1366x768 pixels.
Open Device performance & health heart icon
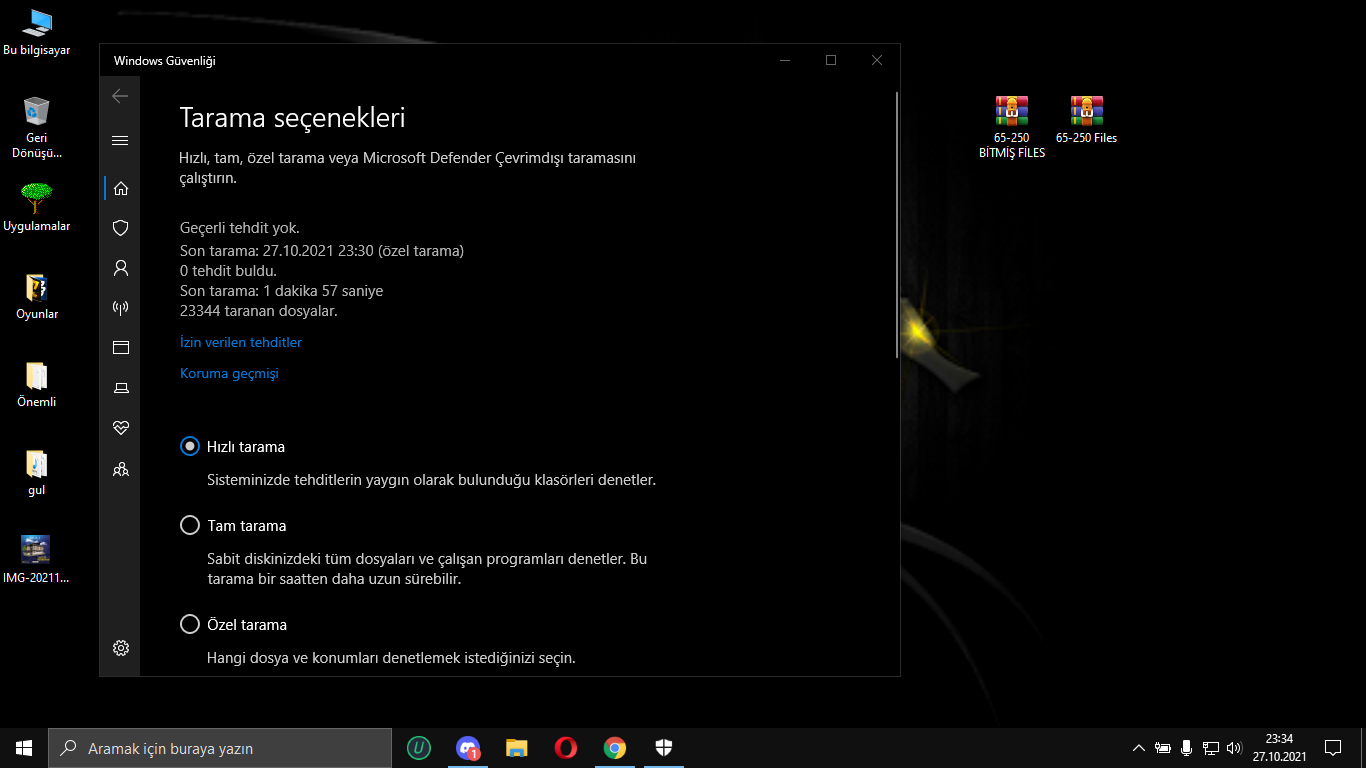click(121, 428)
